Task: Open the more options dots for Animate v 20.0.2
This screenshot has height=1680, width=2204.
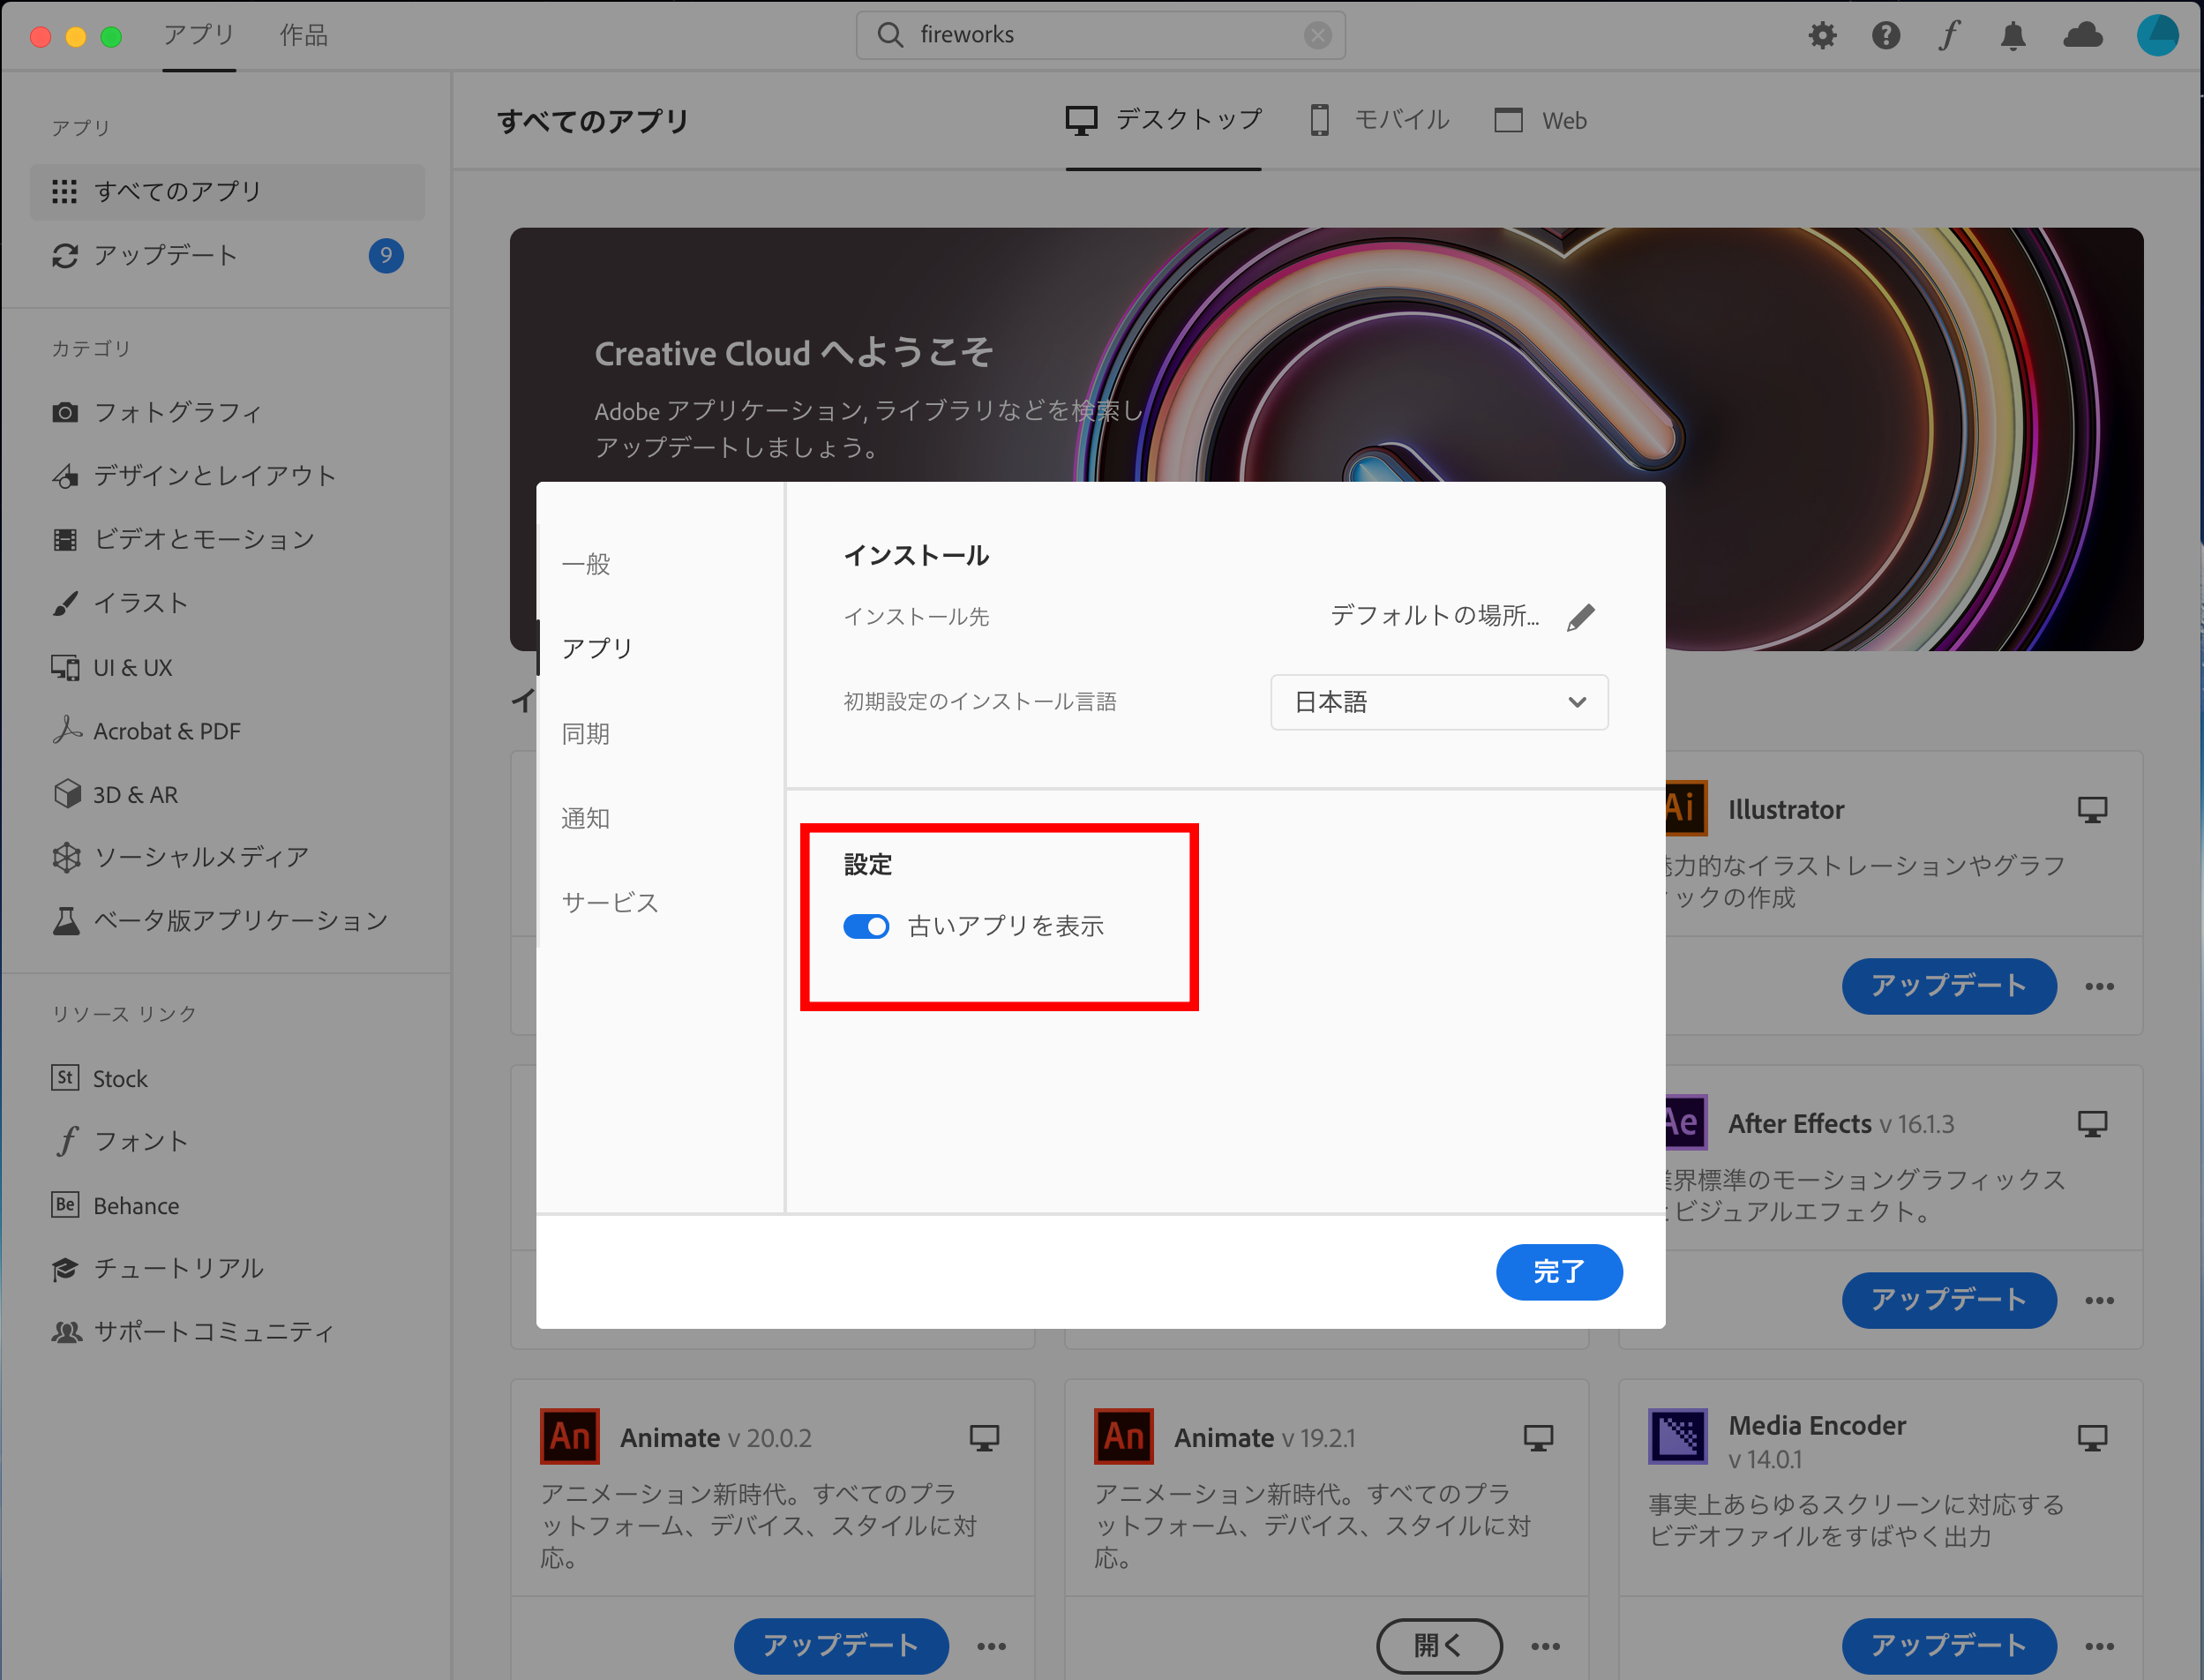Action: pyautogui.click(x=991, y=1646)
